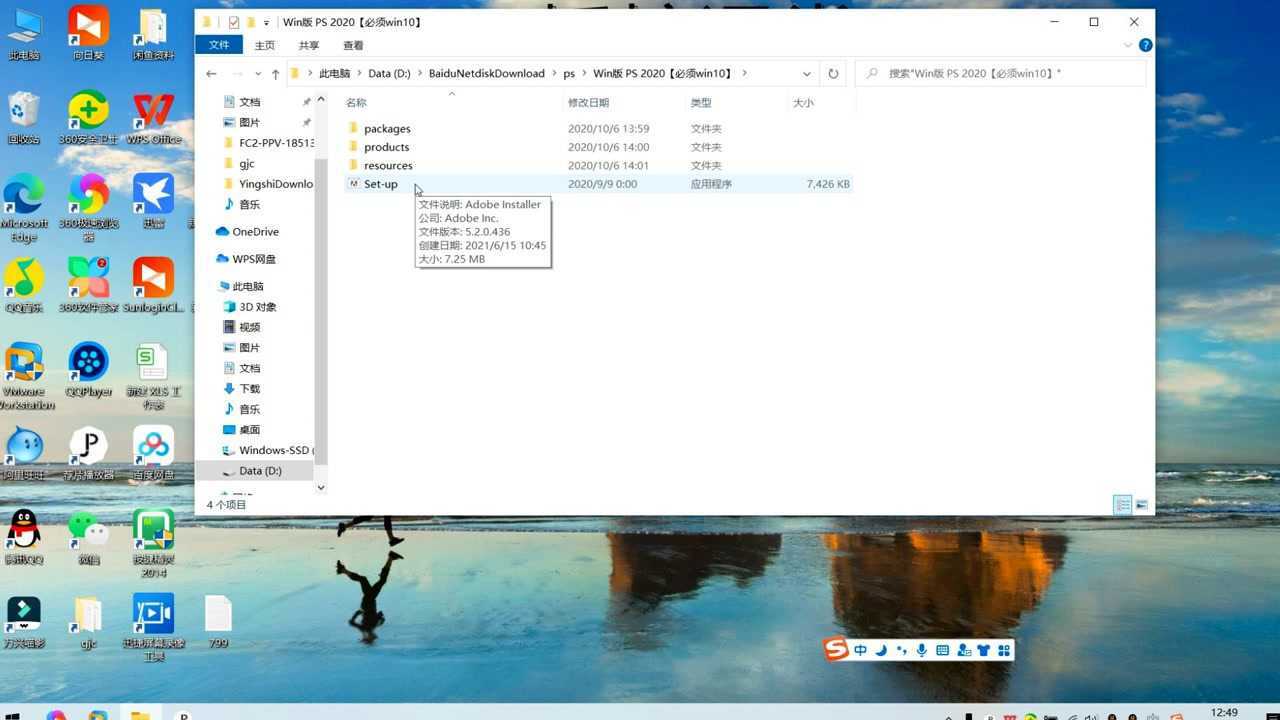
Task: Select 3D 对象 in the navigation pane
Action: [257, 307]
